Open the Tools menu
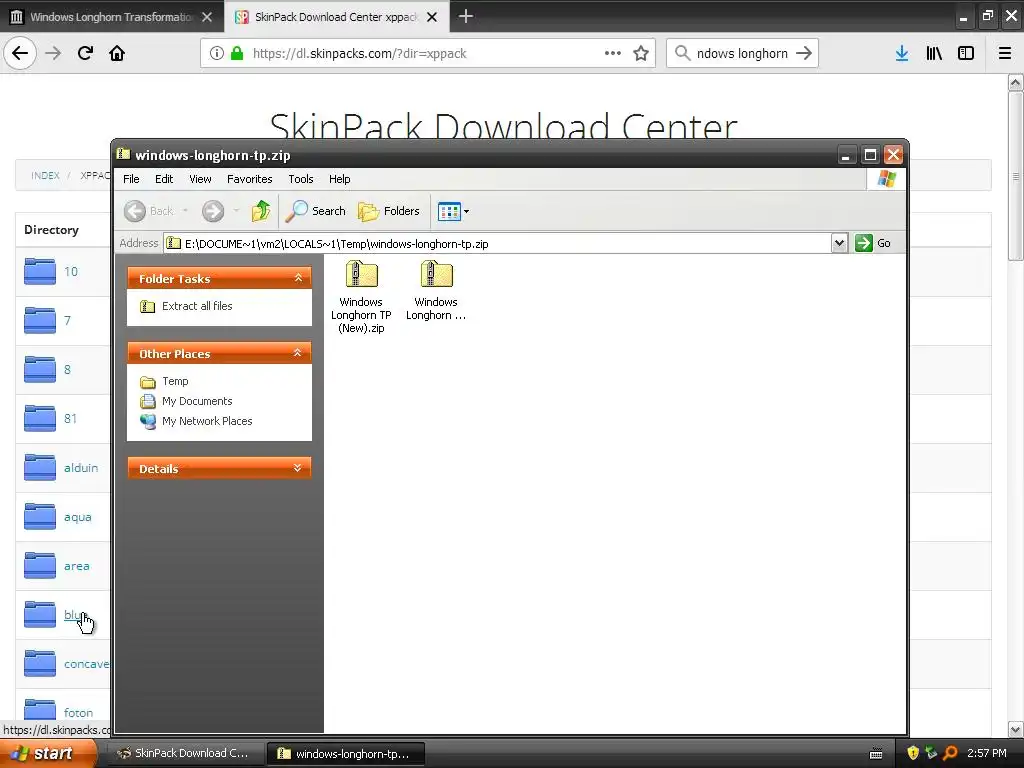Screen dimensions: 1024x768 point(301,179)
